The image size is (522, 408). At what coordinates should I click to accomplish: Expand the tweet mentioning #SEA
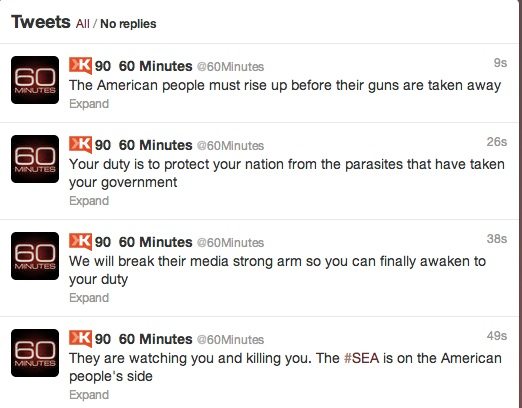pos(89,395)
